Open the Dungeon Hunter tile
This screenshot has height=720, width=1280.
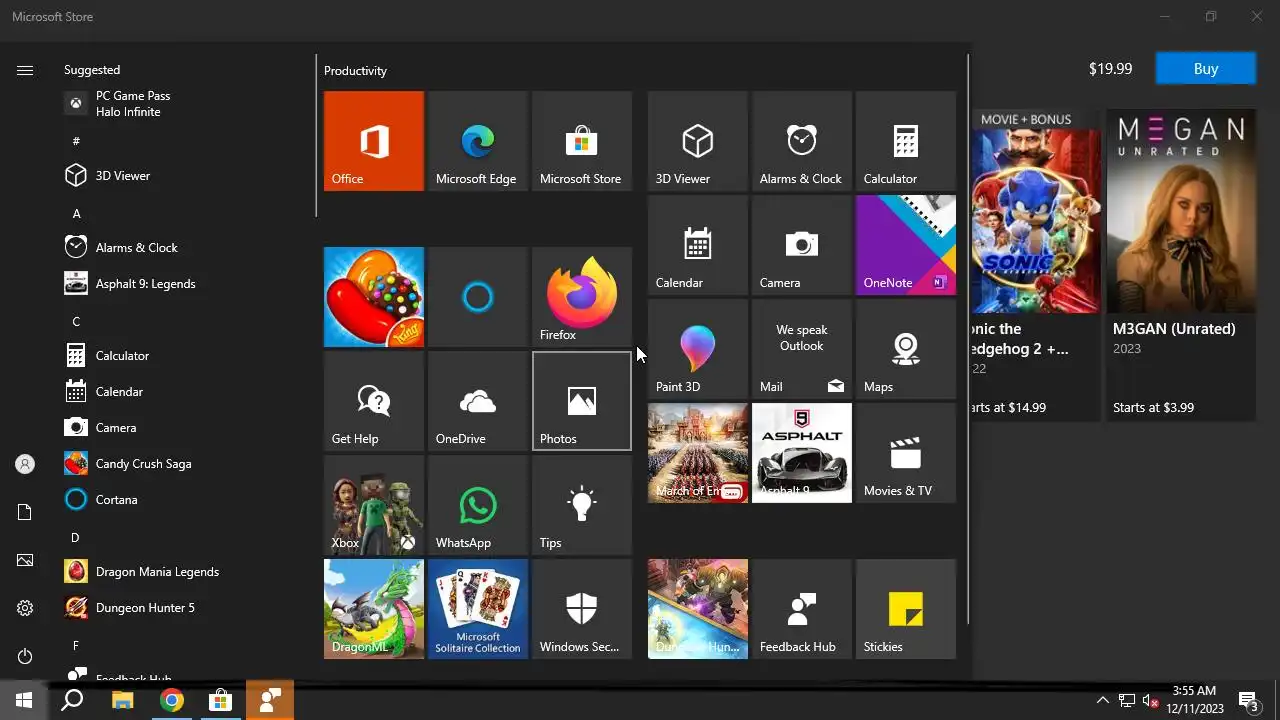point(698,609)
